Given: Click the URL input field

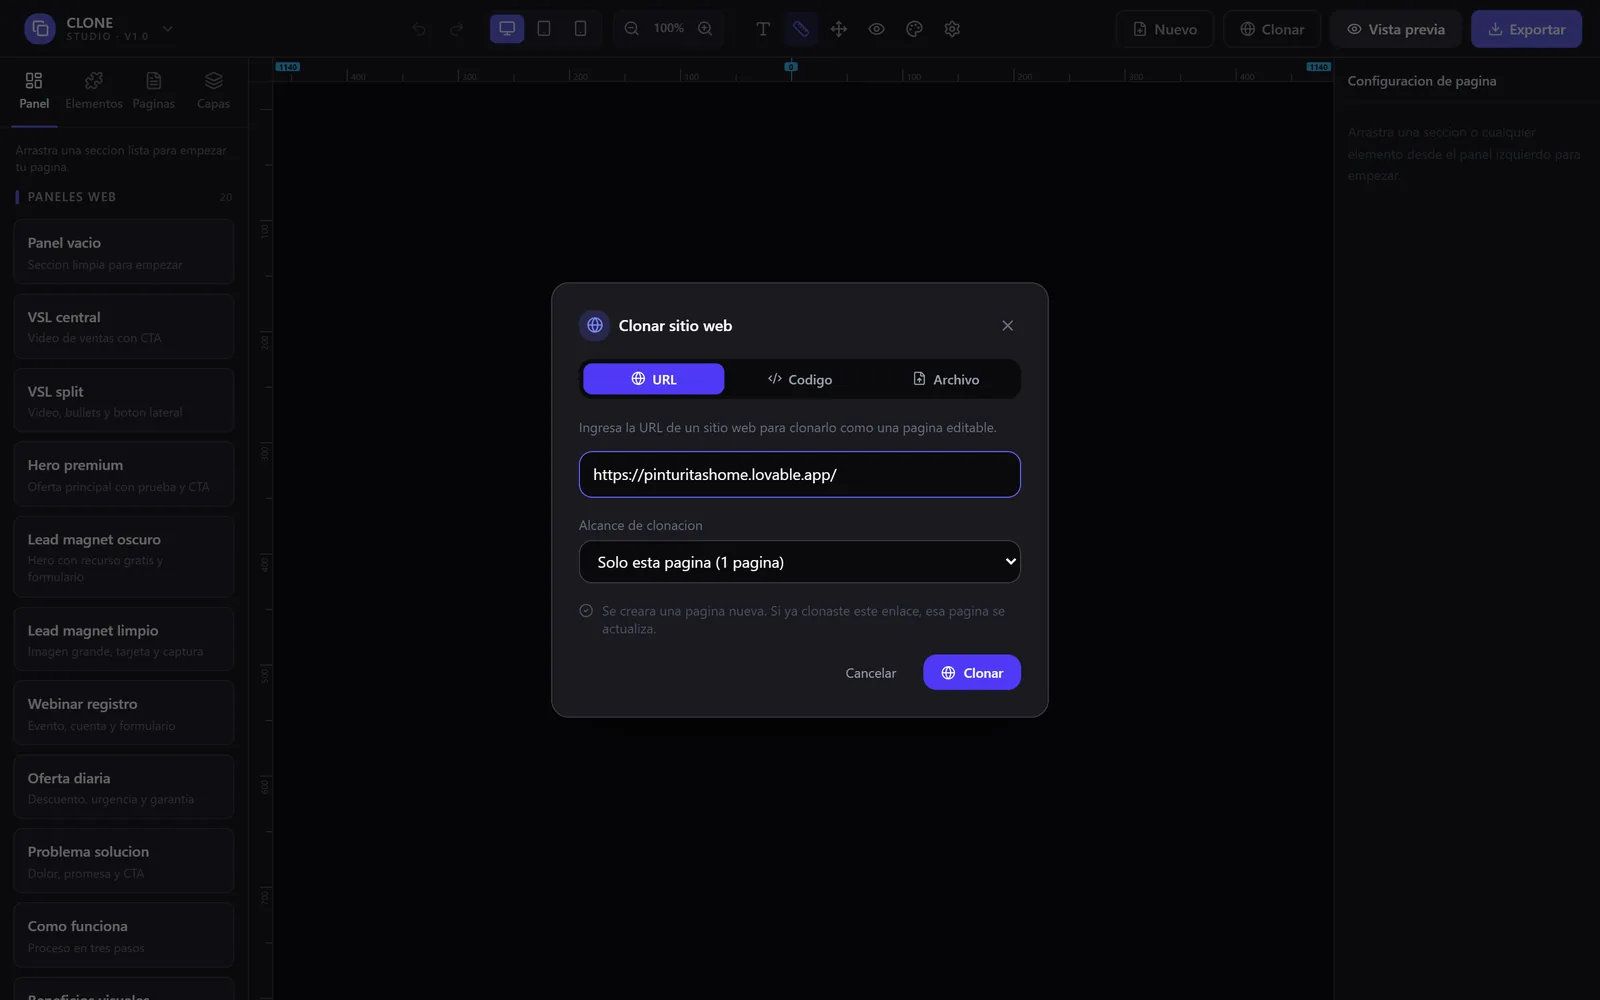Looking at the screenshot, I should click(x=799, y=474).
